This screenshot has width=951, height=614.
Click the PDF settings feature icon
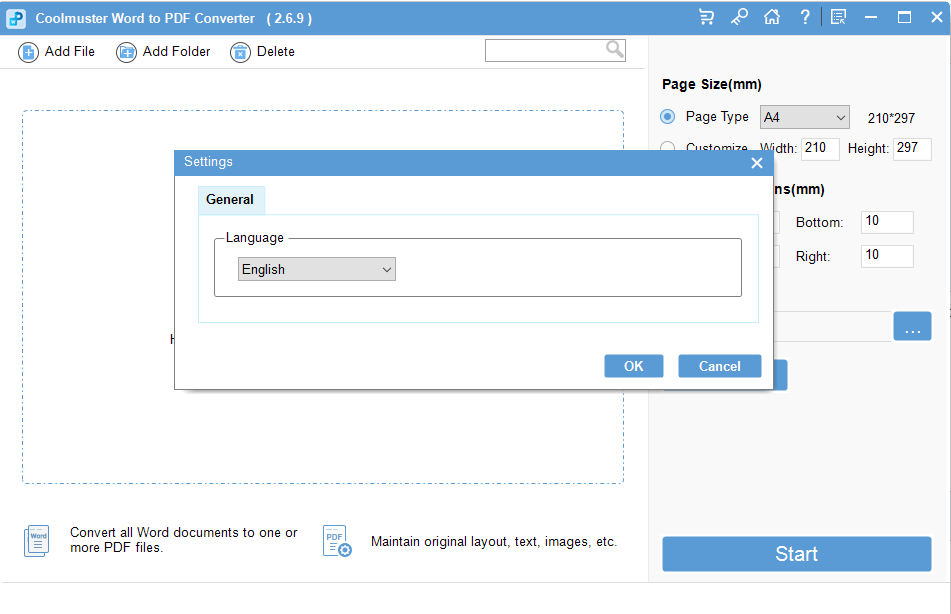337,541
